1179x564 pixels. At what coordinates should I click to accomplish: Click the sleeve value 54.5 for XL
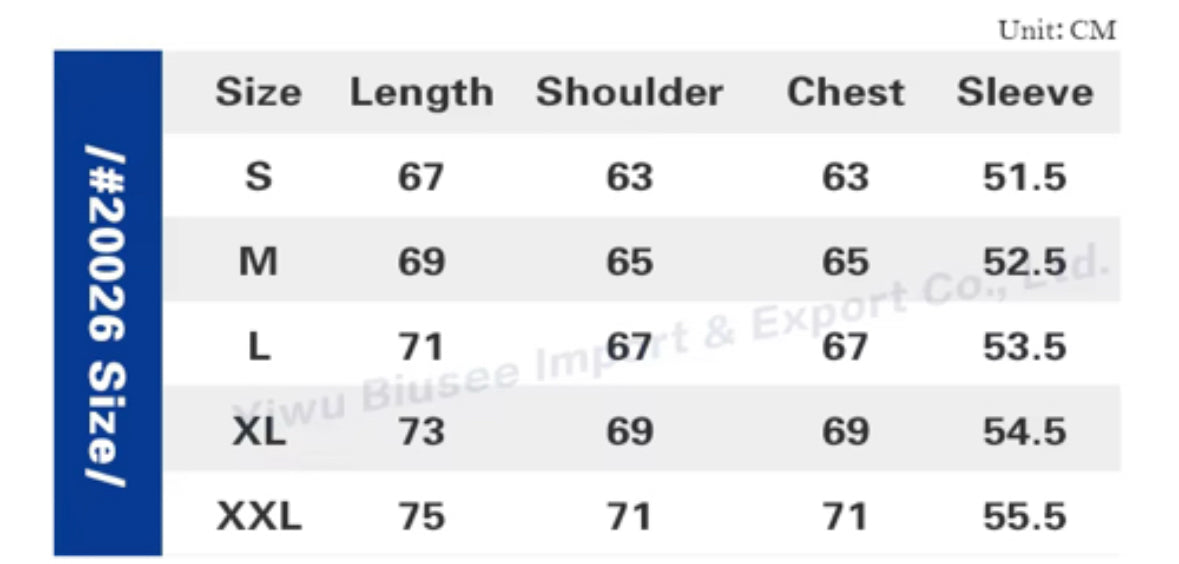tap(1025, 433)
